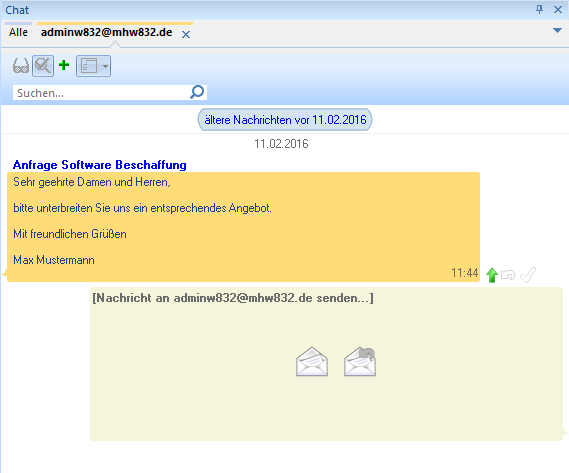The width and height of the screenshot is (569, 473).
Task: Click the gray checkmark done icon
Action: coord(528,275)
